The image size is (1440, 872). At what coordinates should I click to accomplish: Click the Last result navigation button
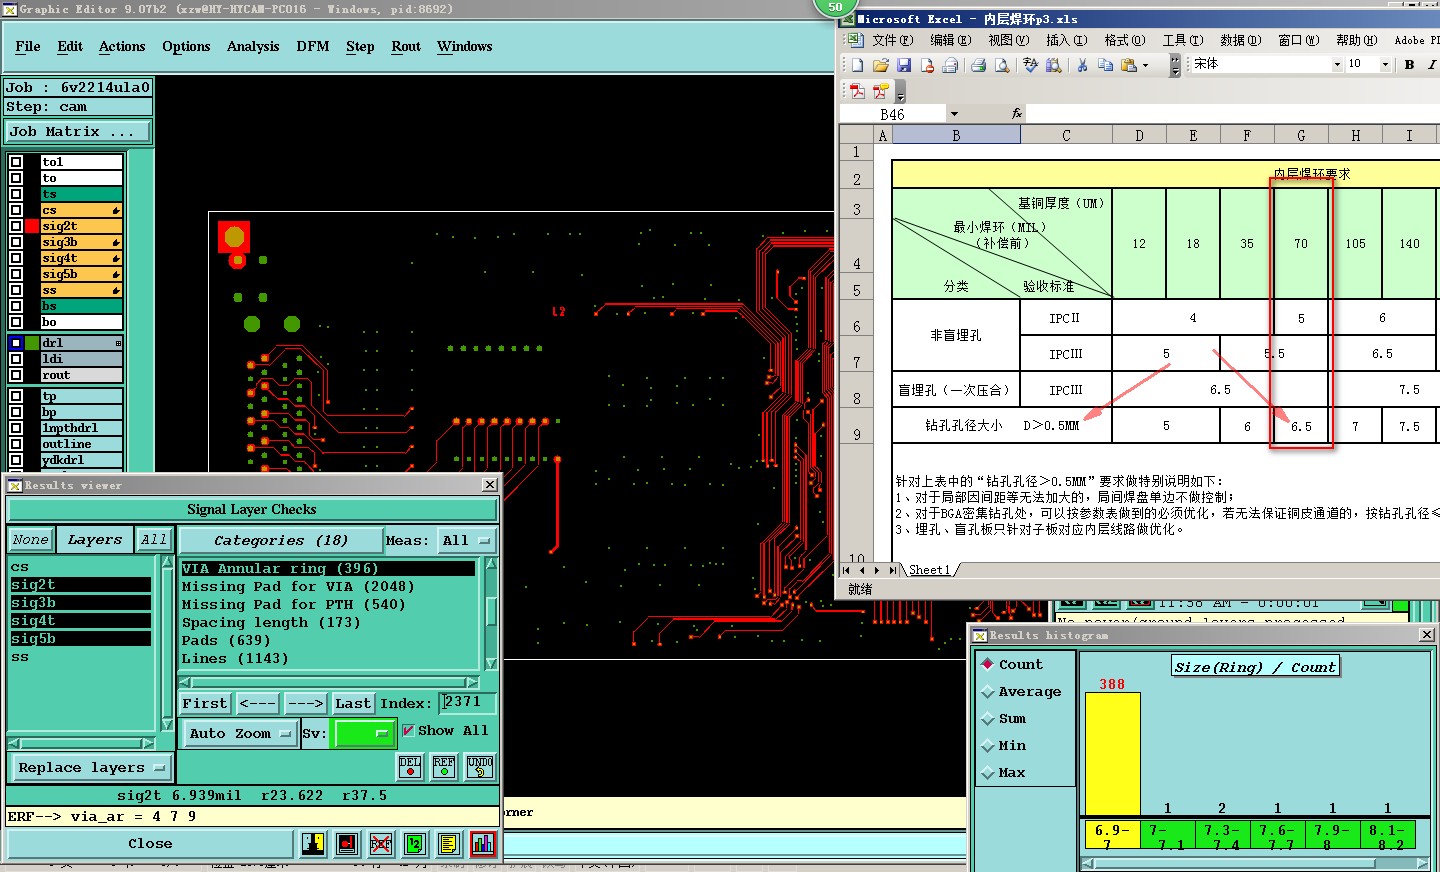click(353, 704)
